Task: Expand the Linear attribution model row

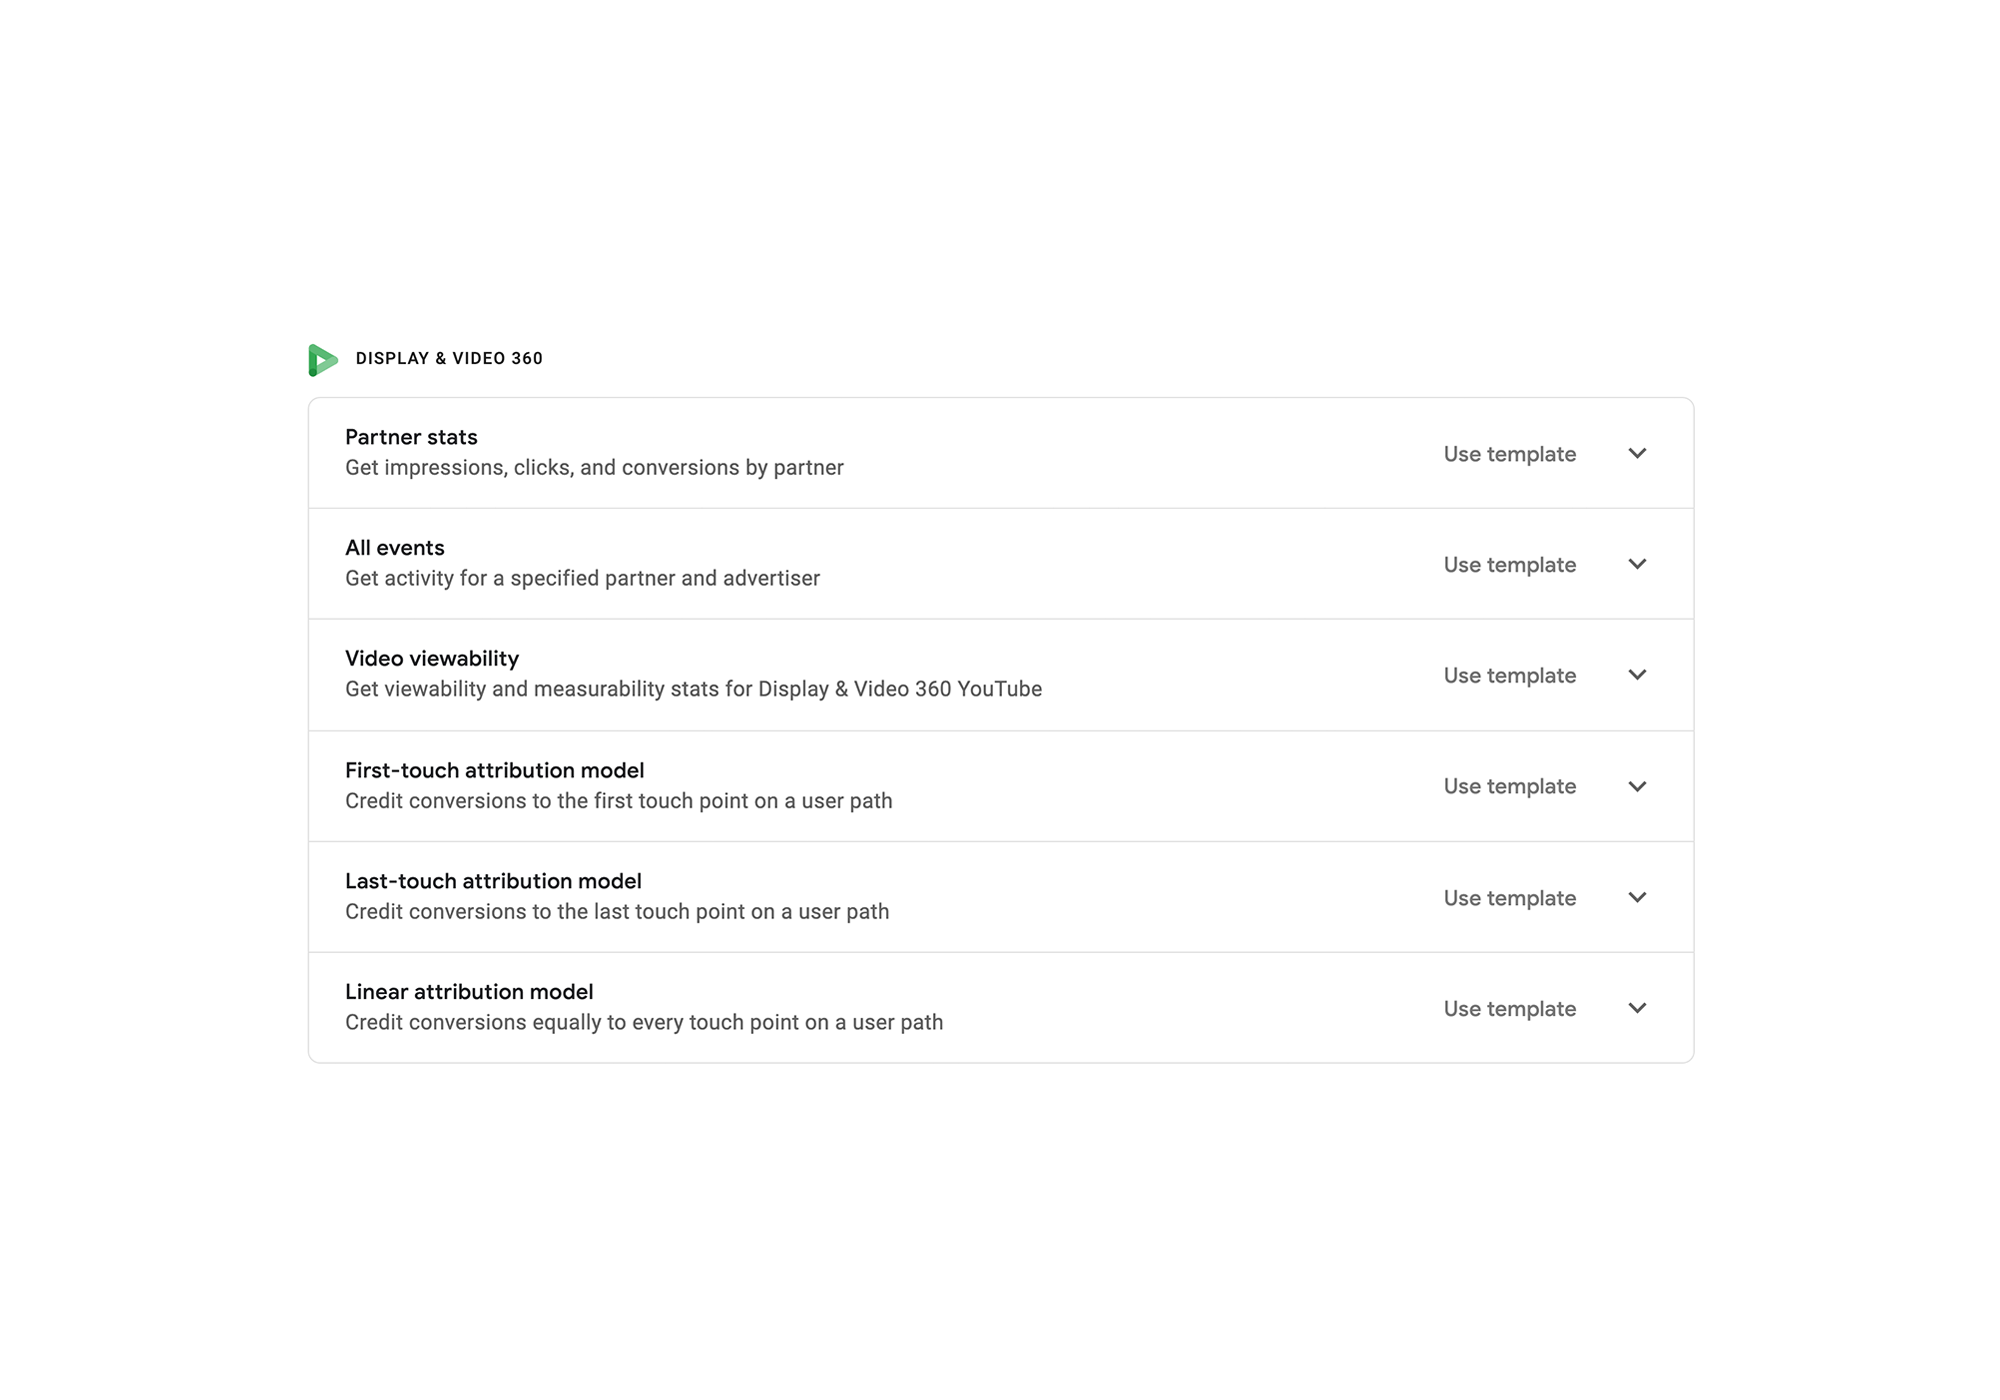Action: tap(1637, 1008)
